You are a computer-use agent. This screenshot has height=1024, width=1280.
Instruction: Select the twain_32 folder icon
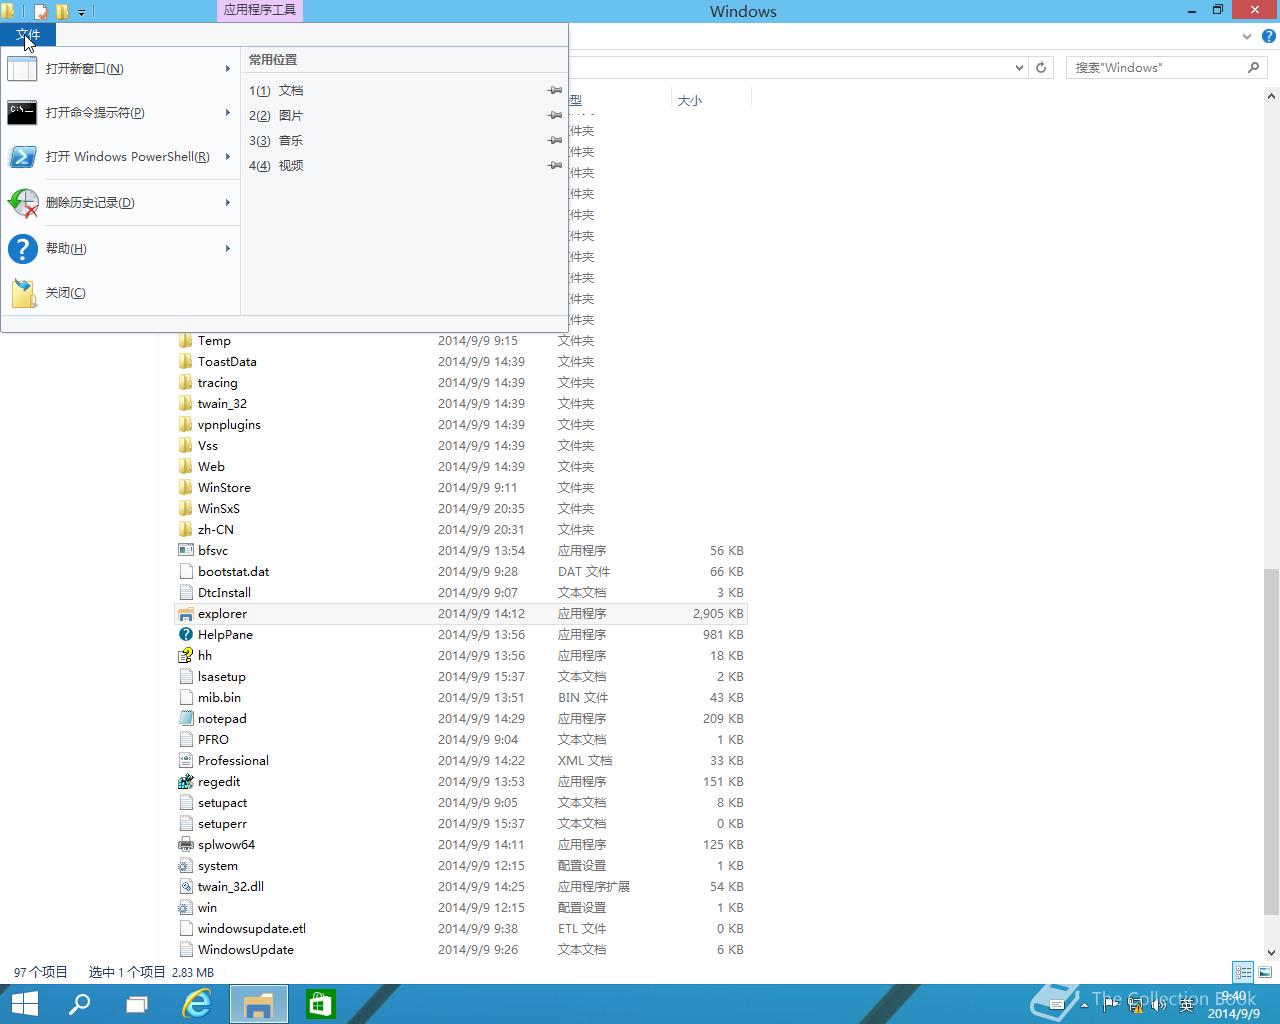(185, 404)
